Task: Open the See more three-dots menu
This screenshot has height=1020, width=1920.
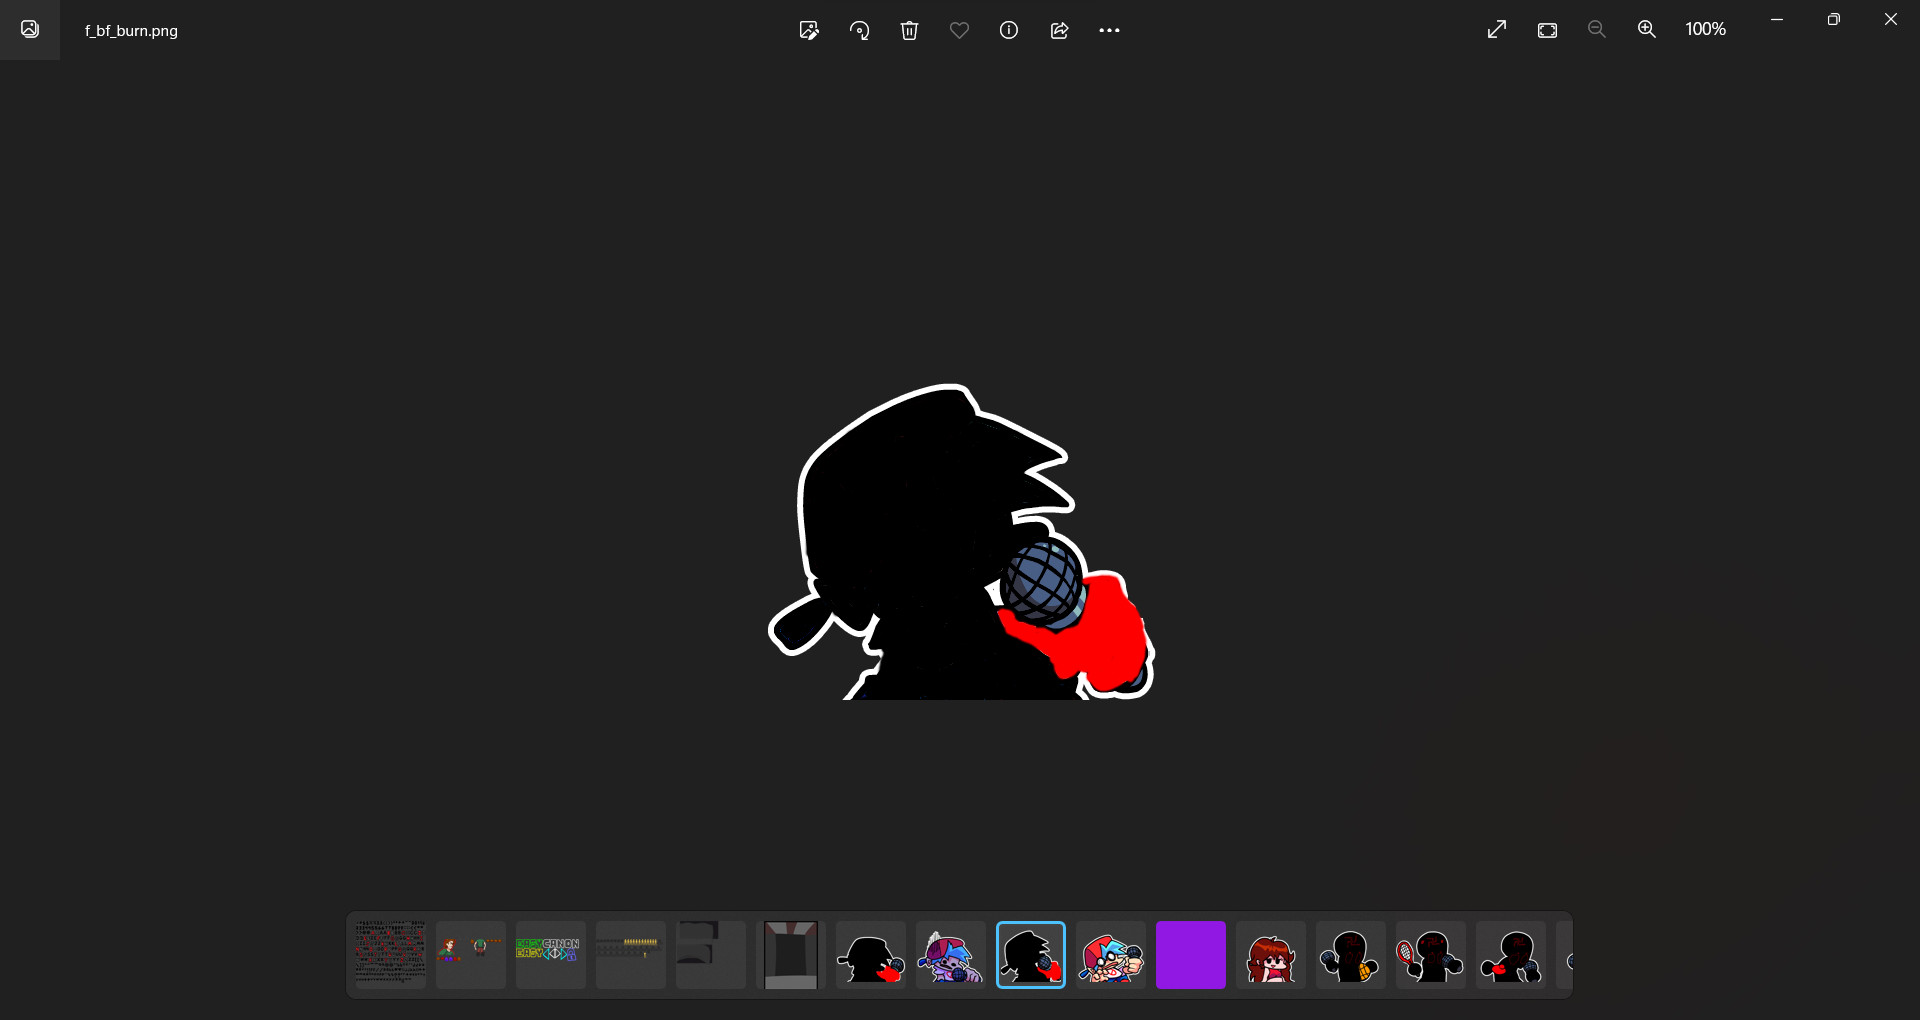Action: pyautogui.click(x=1109, y=30)
